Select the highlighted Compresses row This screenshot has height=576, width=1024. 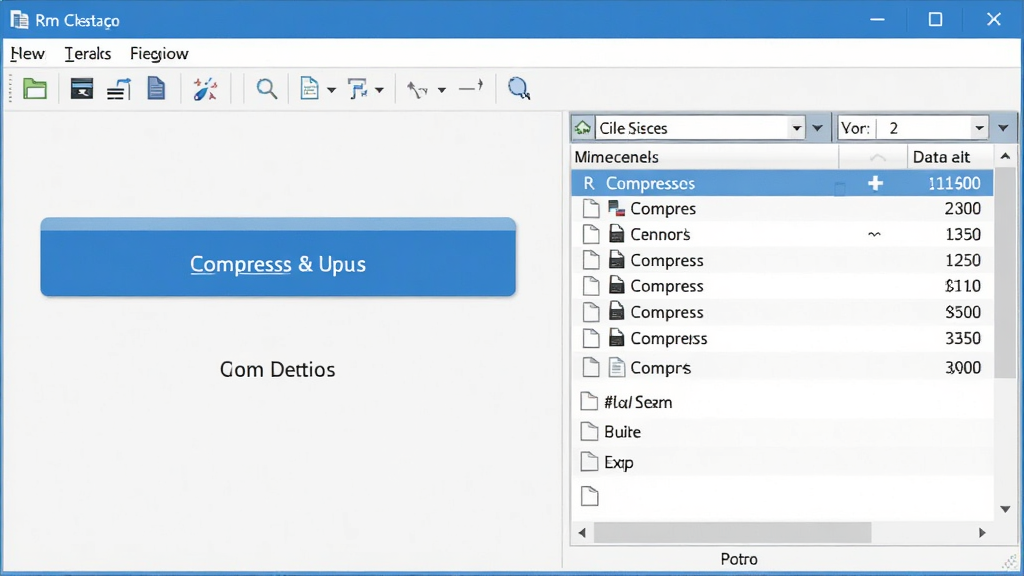[782, 183]
